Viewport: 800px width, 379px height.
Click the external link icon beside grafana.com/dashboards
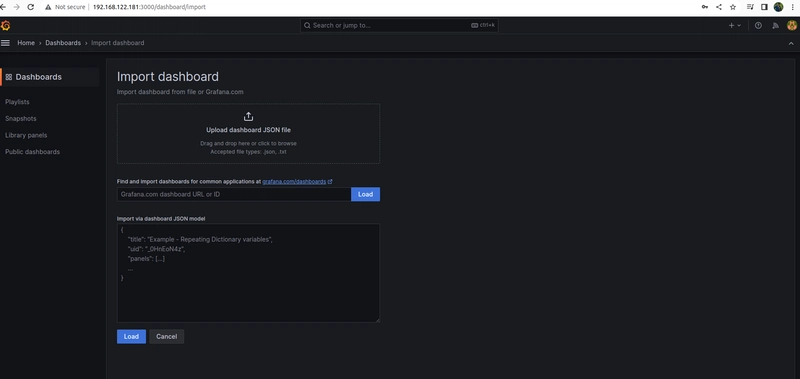pyautogui.click(x=330, y=181)
